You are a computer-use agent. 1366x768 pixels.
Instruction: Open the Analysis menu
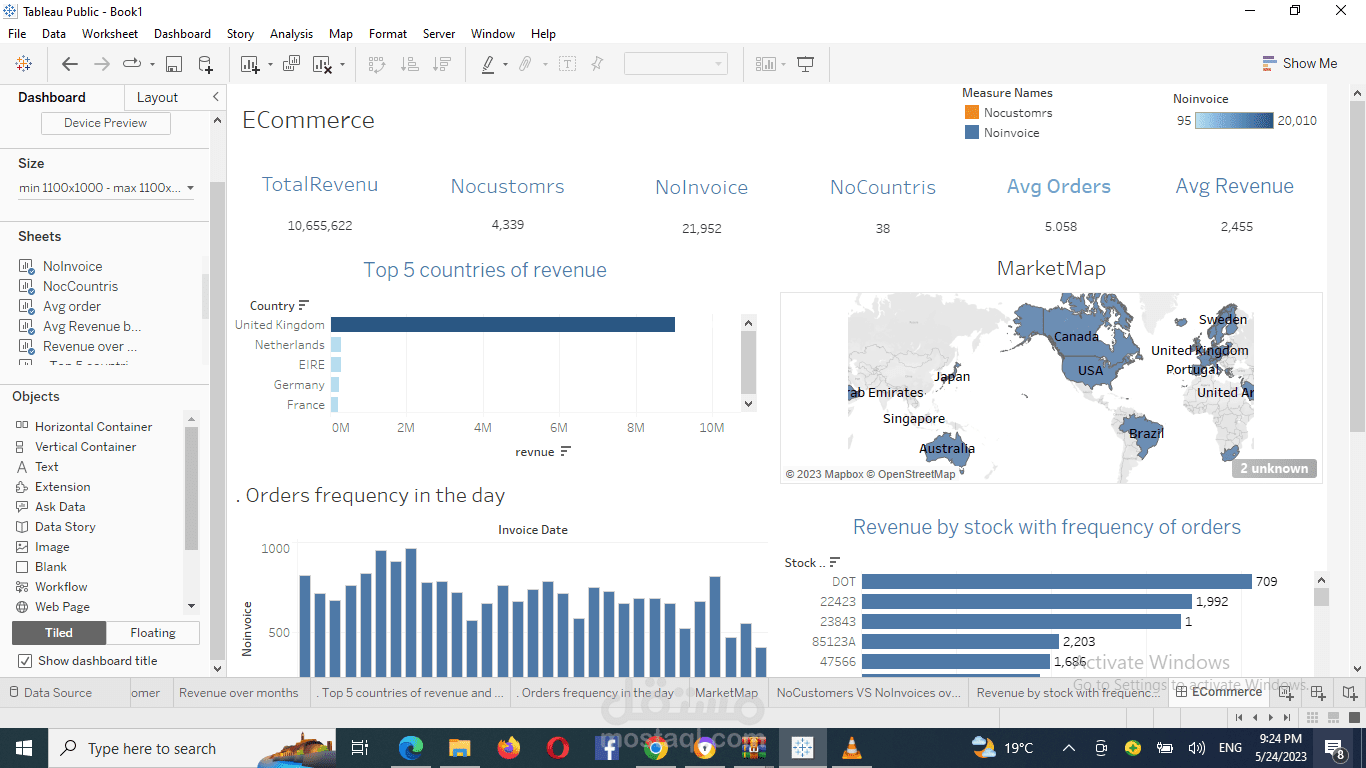(291, 33)
